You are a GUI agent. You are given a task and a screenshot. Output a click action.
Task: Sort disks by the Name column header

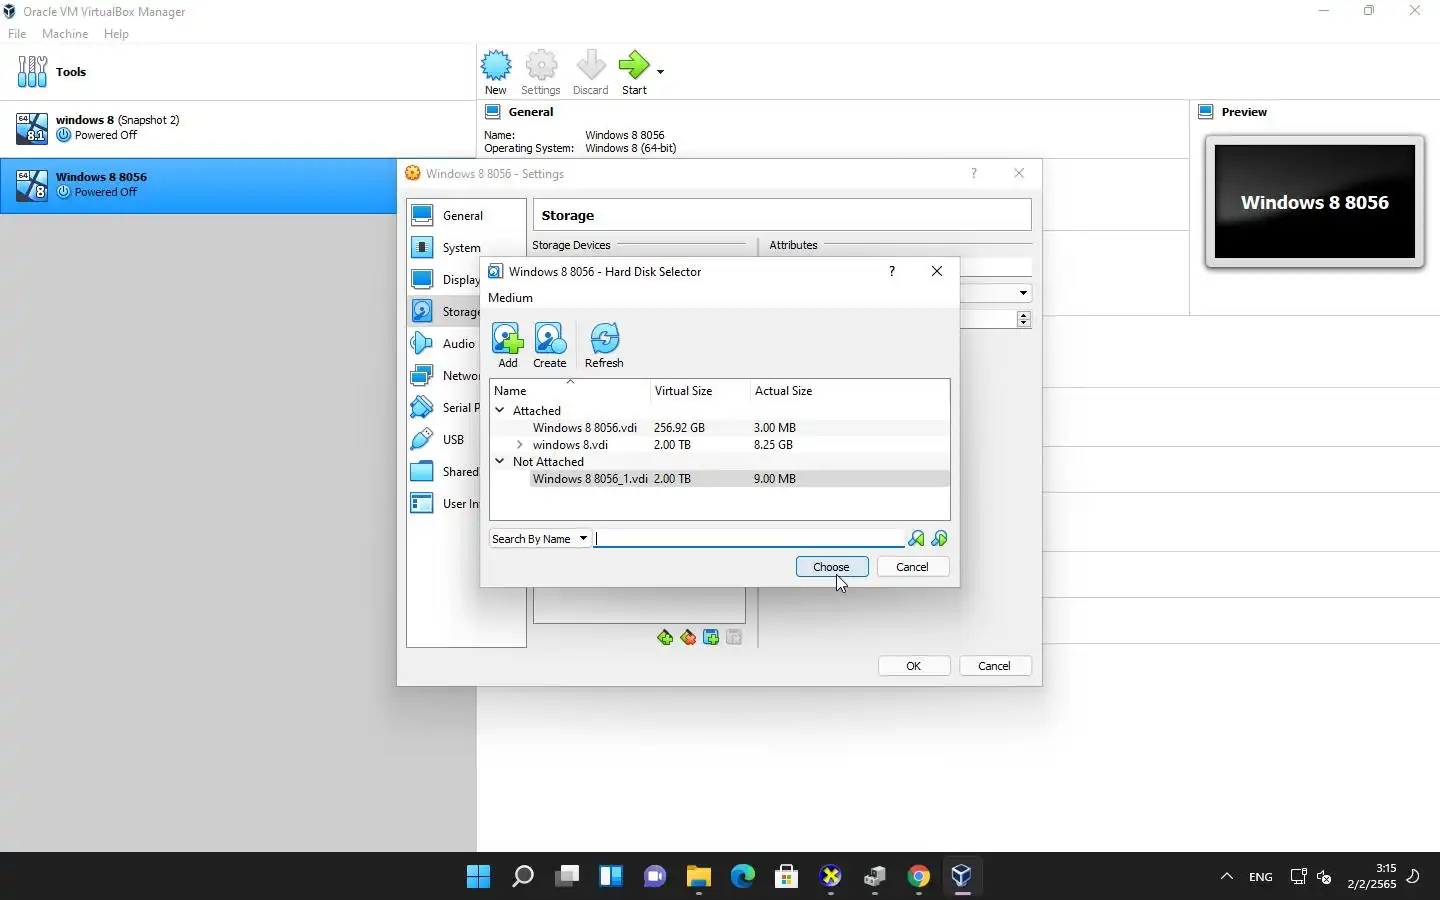click(569, 391)
